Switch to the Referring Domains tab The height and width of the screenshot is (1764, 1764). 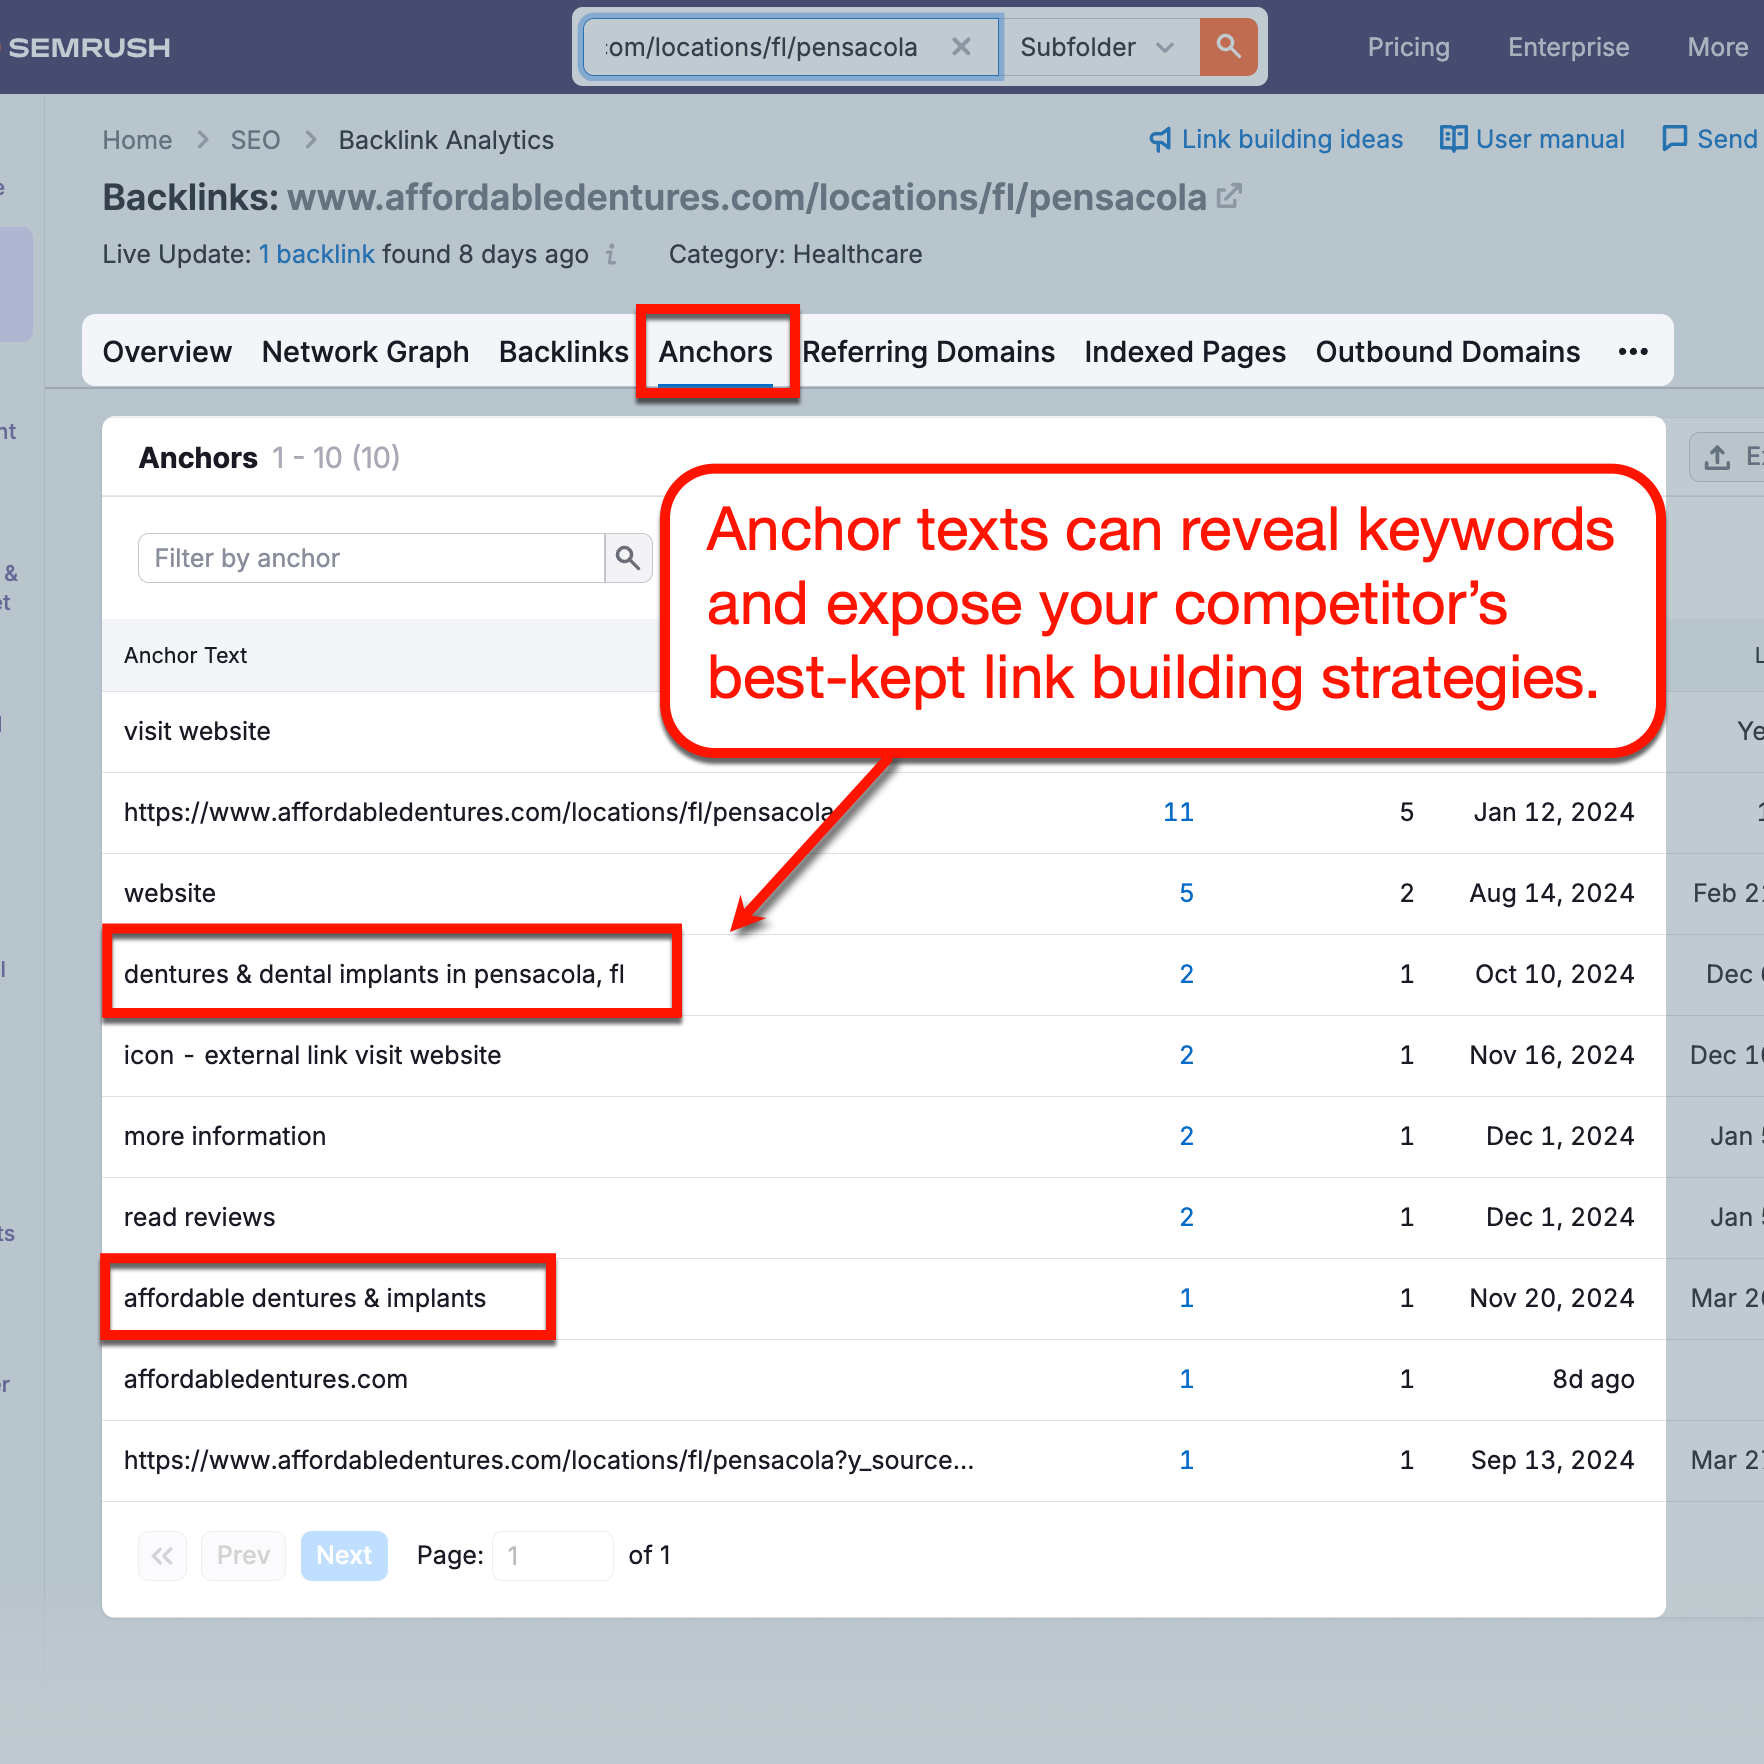click(x=928, y=352)
